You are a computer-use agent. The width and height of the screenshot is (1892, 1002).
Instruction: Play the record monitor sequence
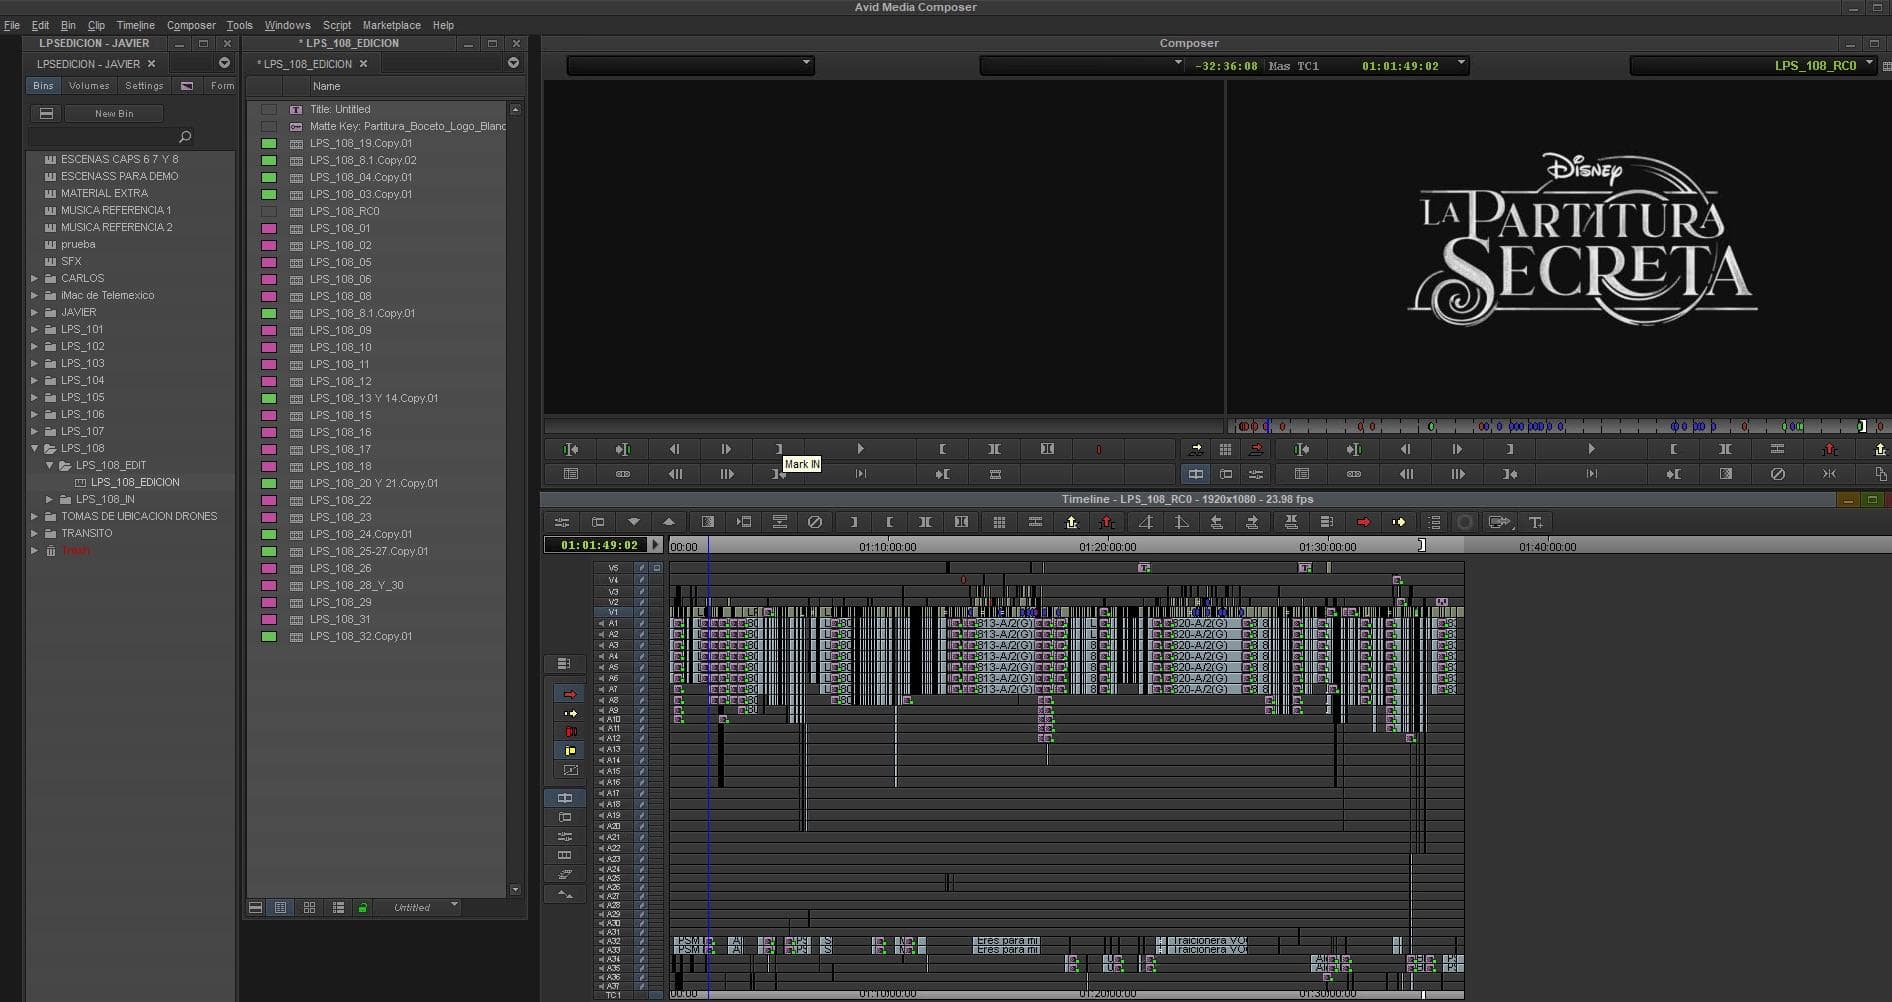(1591, 449)
